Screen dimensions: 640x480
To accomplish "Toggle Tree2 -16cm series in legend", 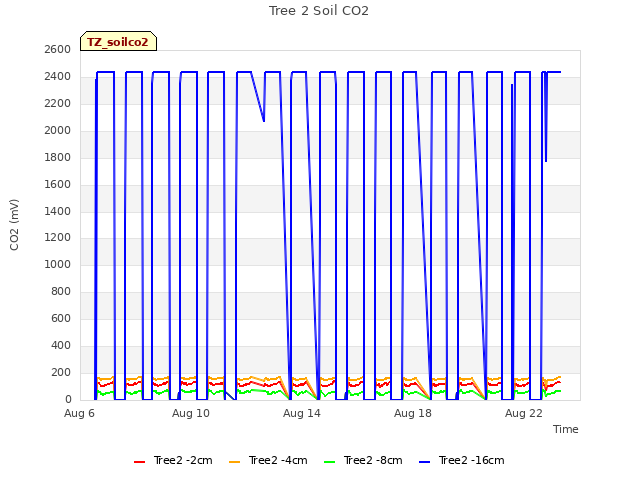I will (462, 460).
